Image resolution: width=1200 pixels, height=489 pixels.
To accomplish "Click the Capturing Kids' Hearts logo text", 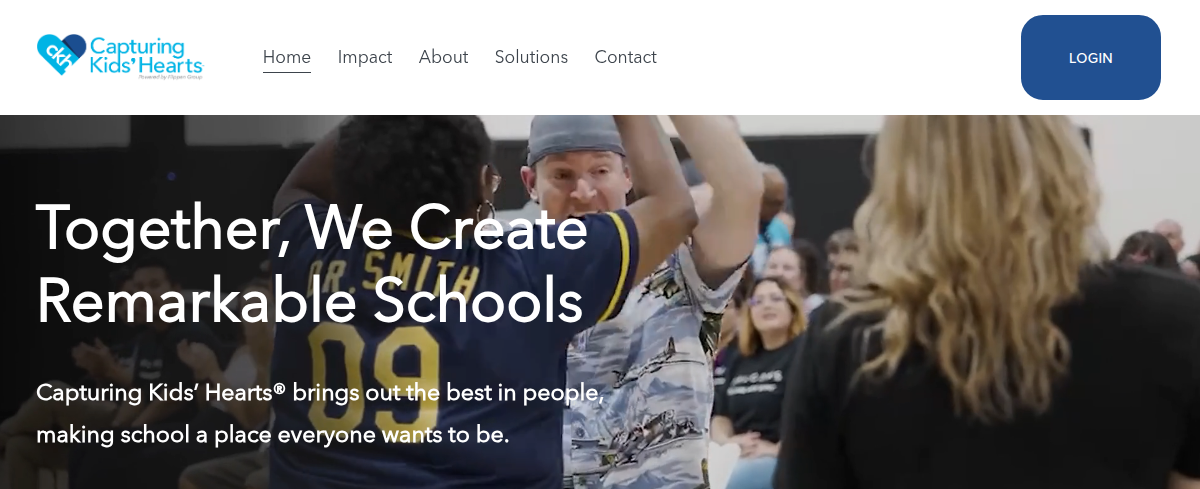I will pos(146,55).
